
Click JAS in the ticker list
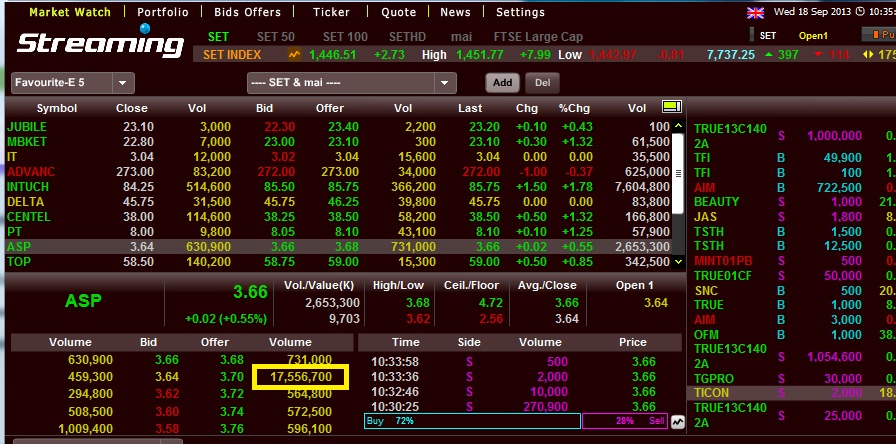(x=705, y=217)
